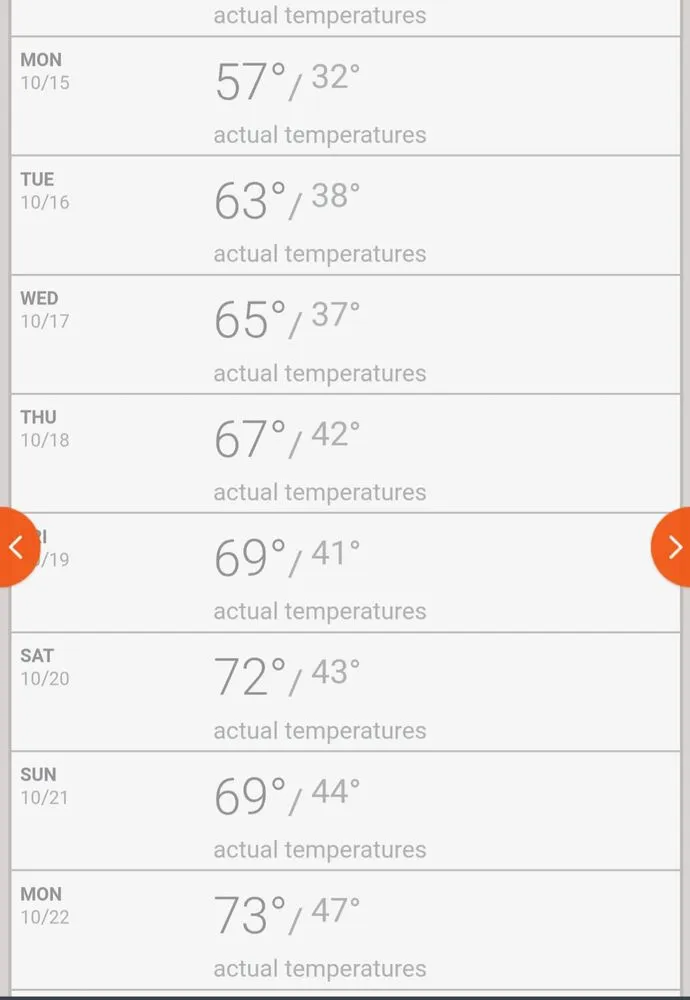The image size is (690, 1000).
Task: Click the 32° low temperature
Action: (x=335, y=77)
